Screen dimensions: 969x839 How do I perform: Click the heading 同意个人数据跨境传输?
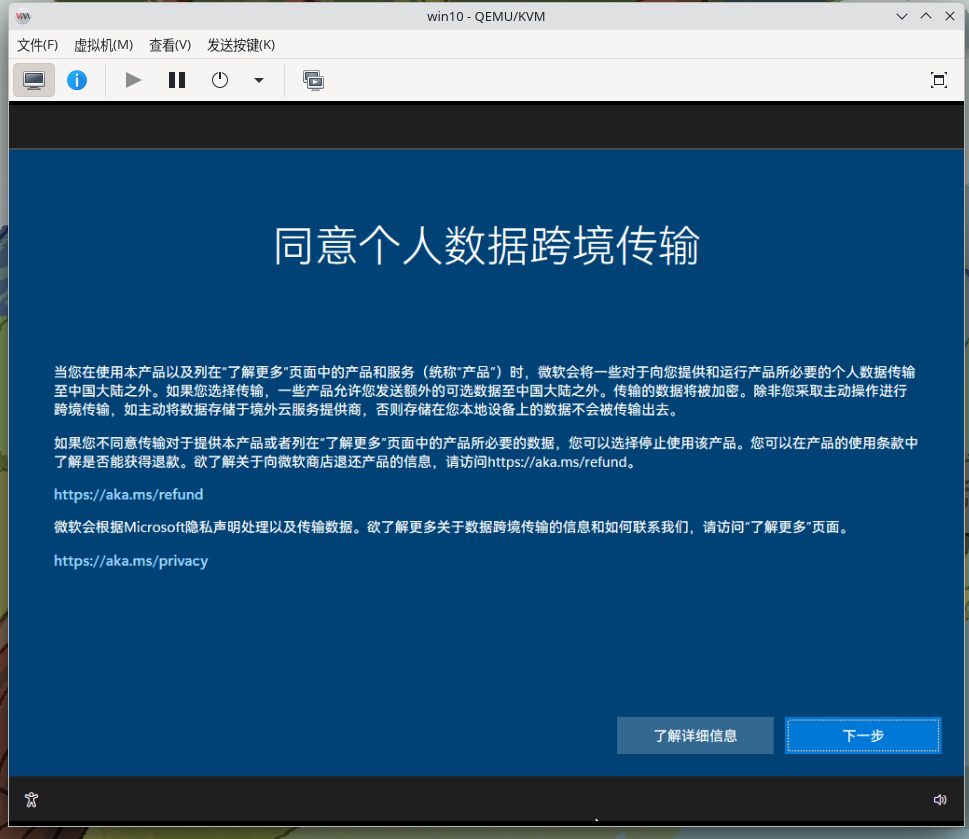tap(487, 246)
